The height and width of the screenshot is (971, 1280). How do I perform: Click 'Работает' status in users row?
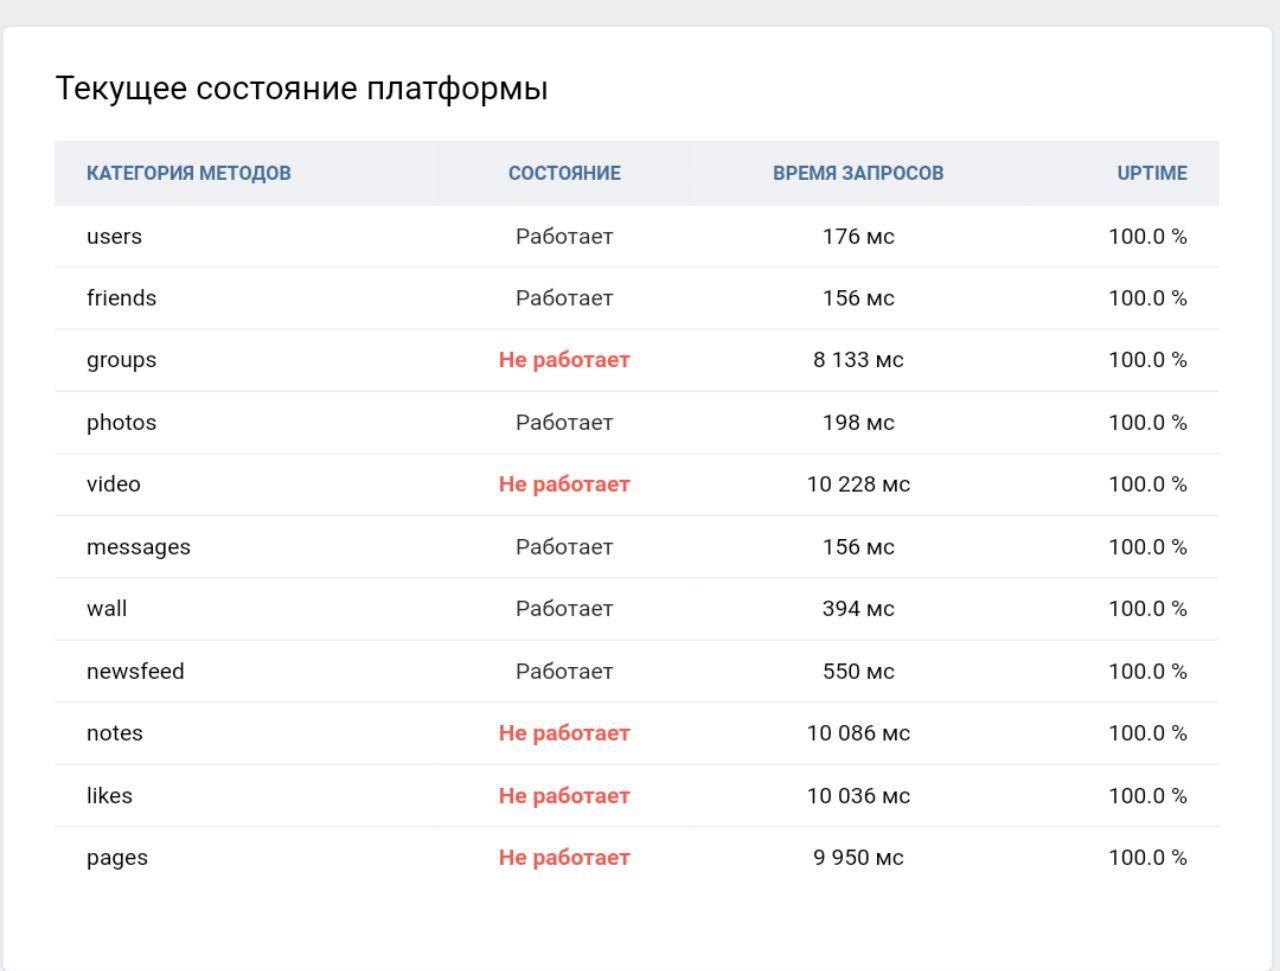tap(564, 237)
